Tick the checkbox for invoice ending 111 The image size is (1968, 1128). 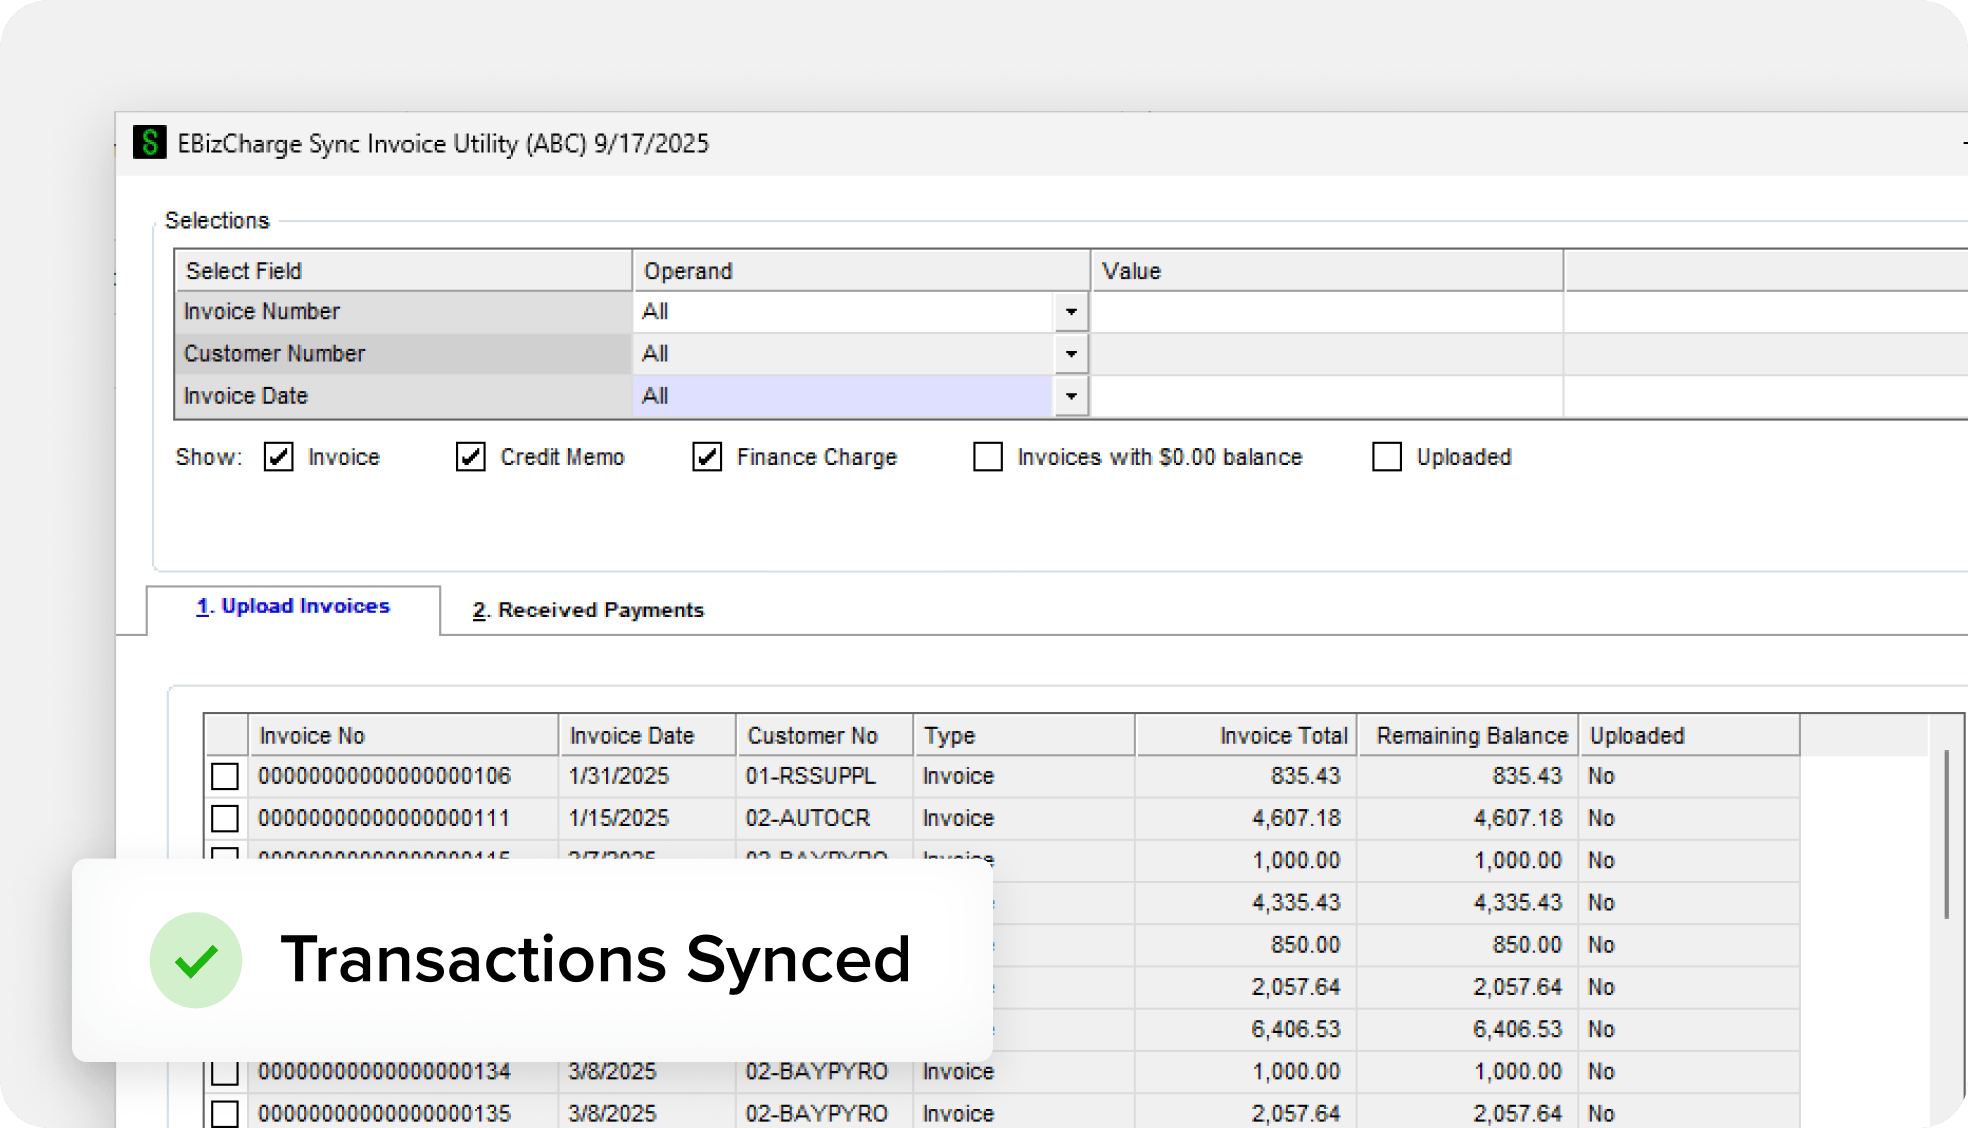click(225, 818)
